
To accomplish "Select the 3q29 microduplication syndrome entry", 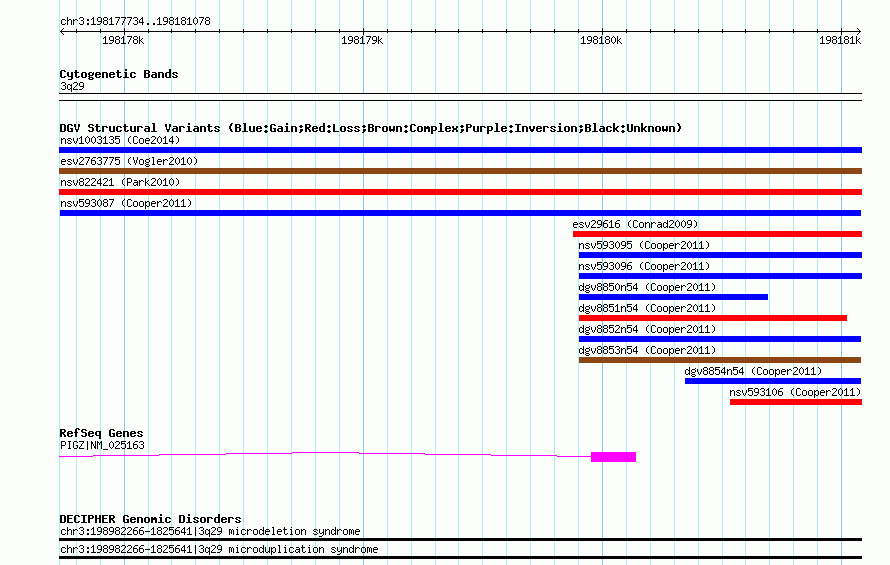I will point(219,550).
